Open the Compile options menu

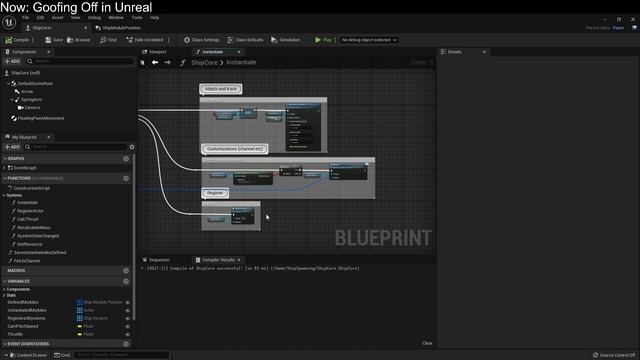point(33,40)
